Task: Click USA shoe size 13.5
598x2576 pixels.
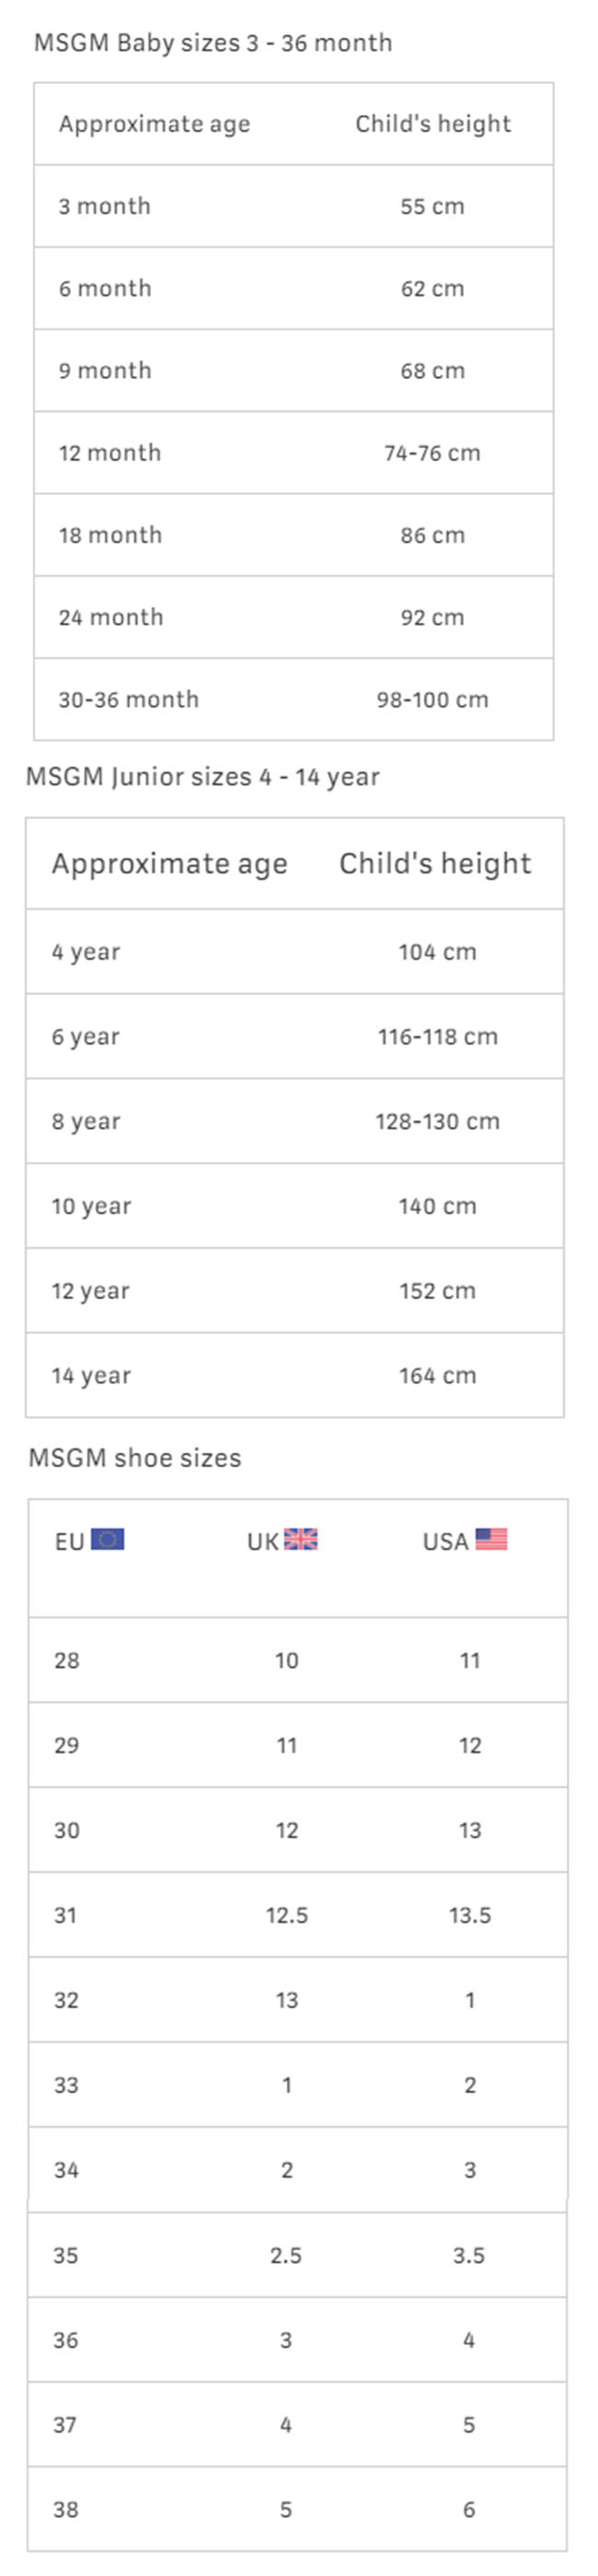Action: pyautogui.click(x=470, y=1916)
